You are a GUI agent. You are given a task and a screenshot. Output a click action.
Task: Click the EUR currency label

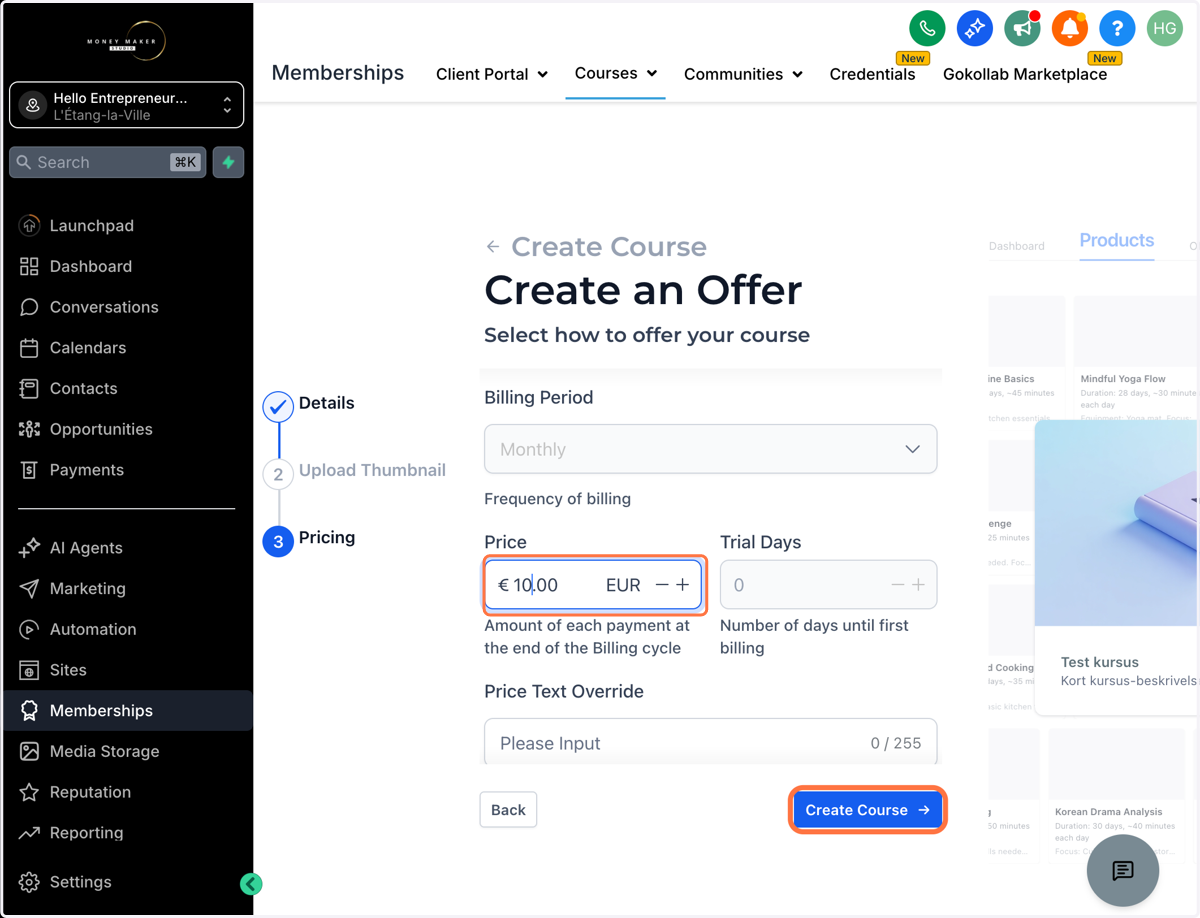pyautogui.click(x=623, y=585)
